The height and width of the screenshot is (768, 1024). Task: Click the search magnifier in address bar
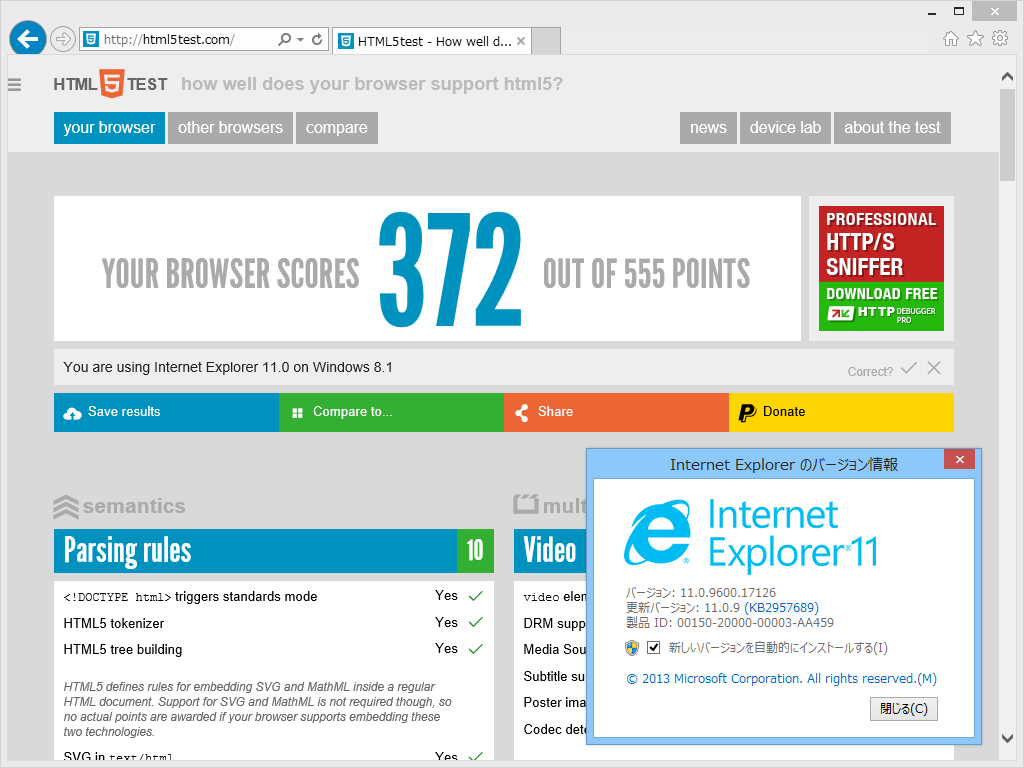click(x=284, y=39)
